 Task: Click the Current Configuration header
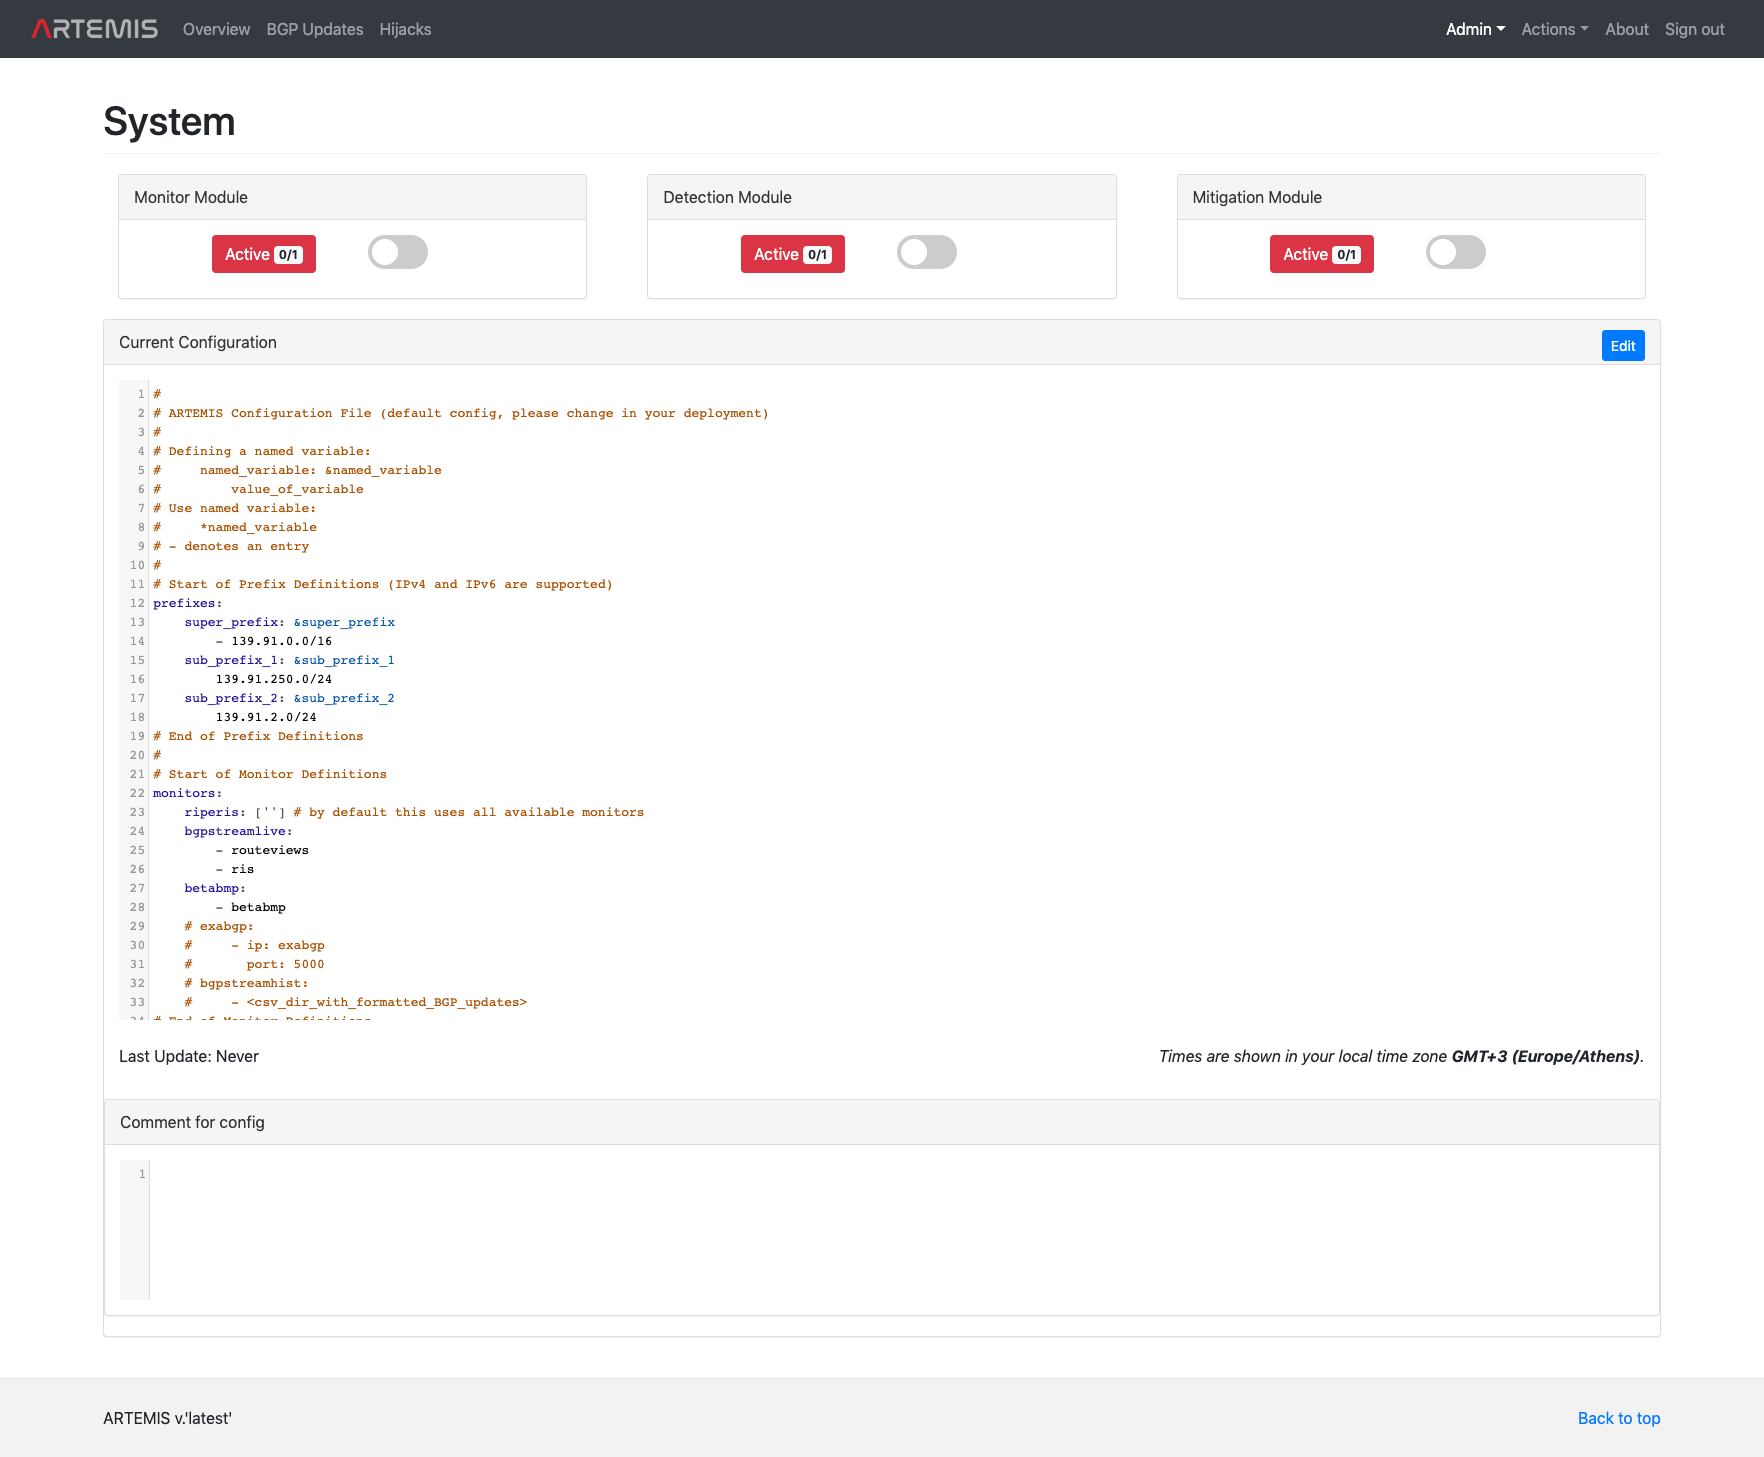(197, 342)
